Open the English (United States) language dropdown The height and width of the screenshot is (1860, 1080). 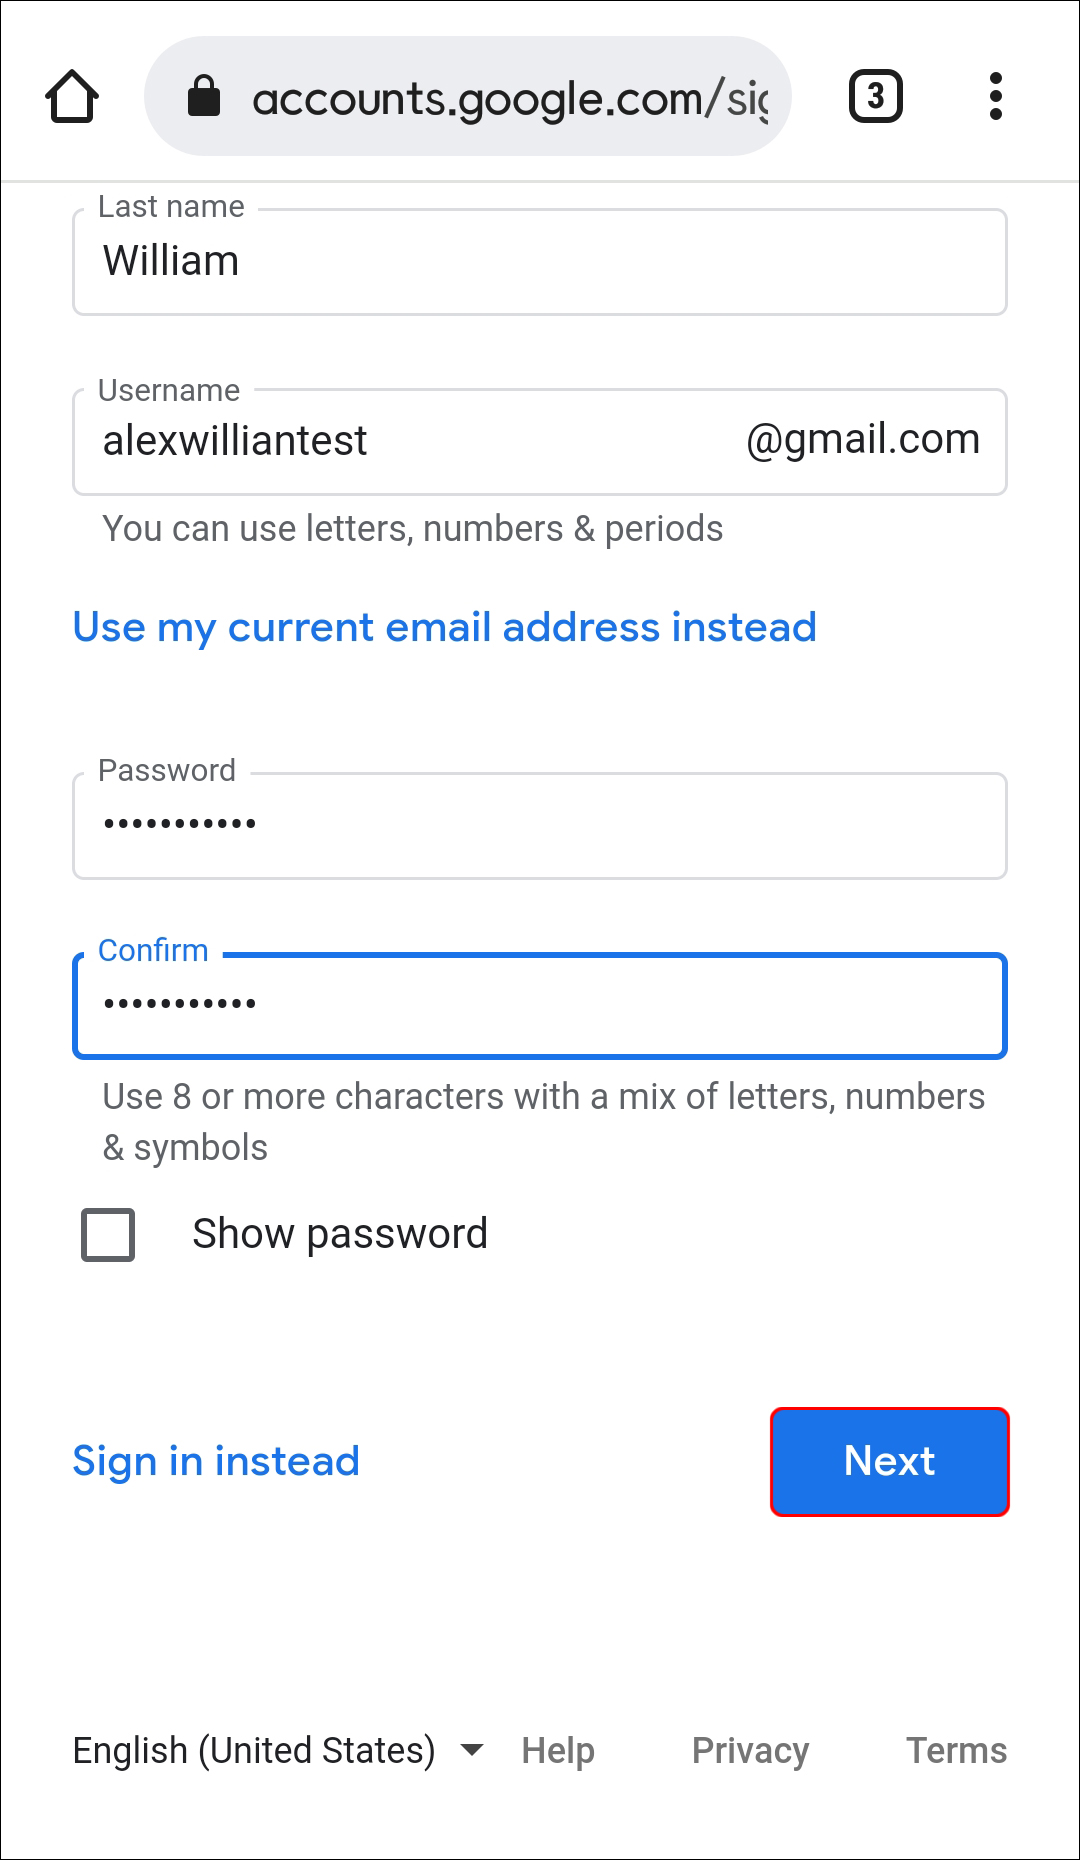[254, 1750]
